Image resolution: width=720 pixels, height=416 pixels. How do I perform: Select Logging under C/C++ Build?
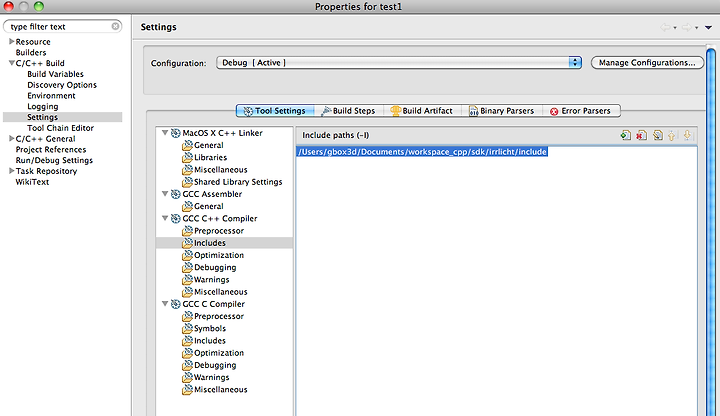pyautogui.click(x=43, y=107)
